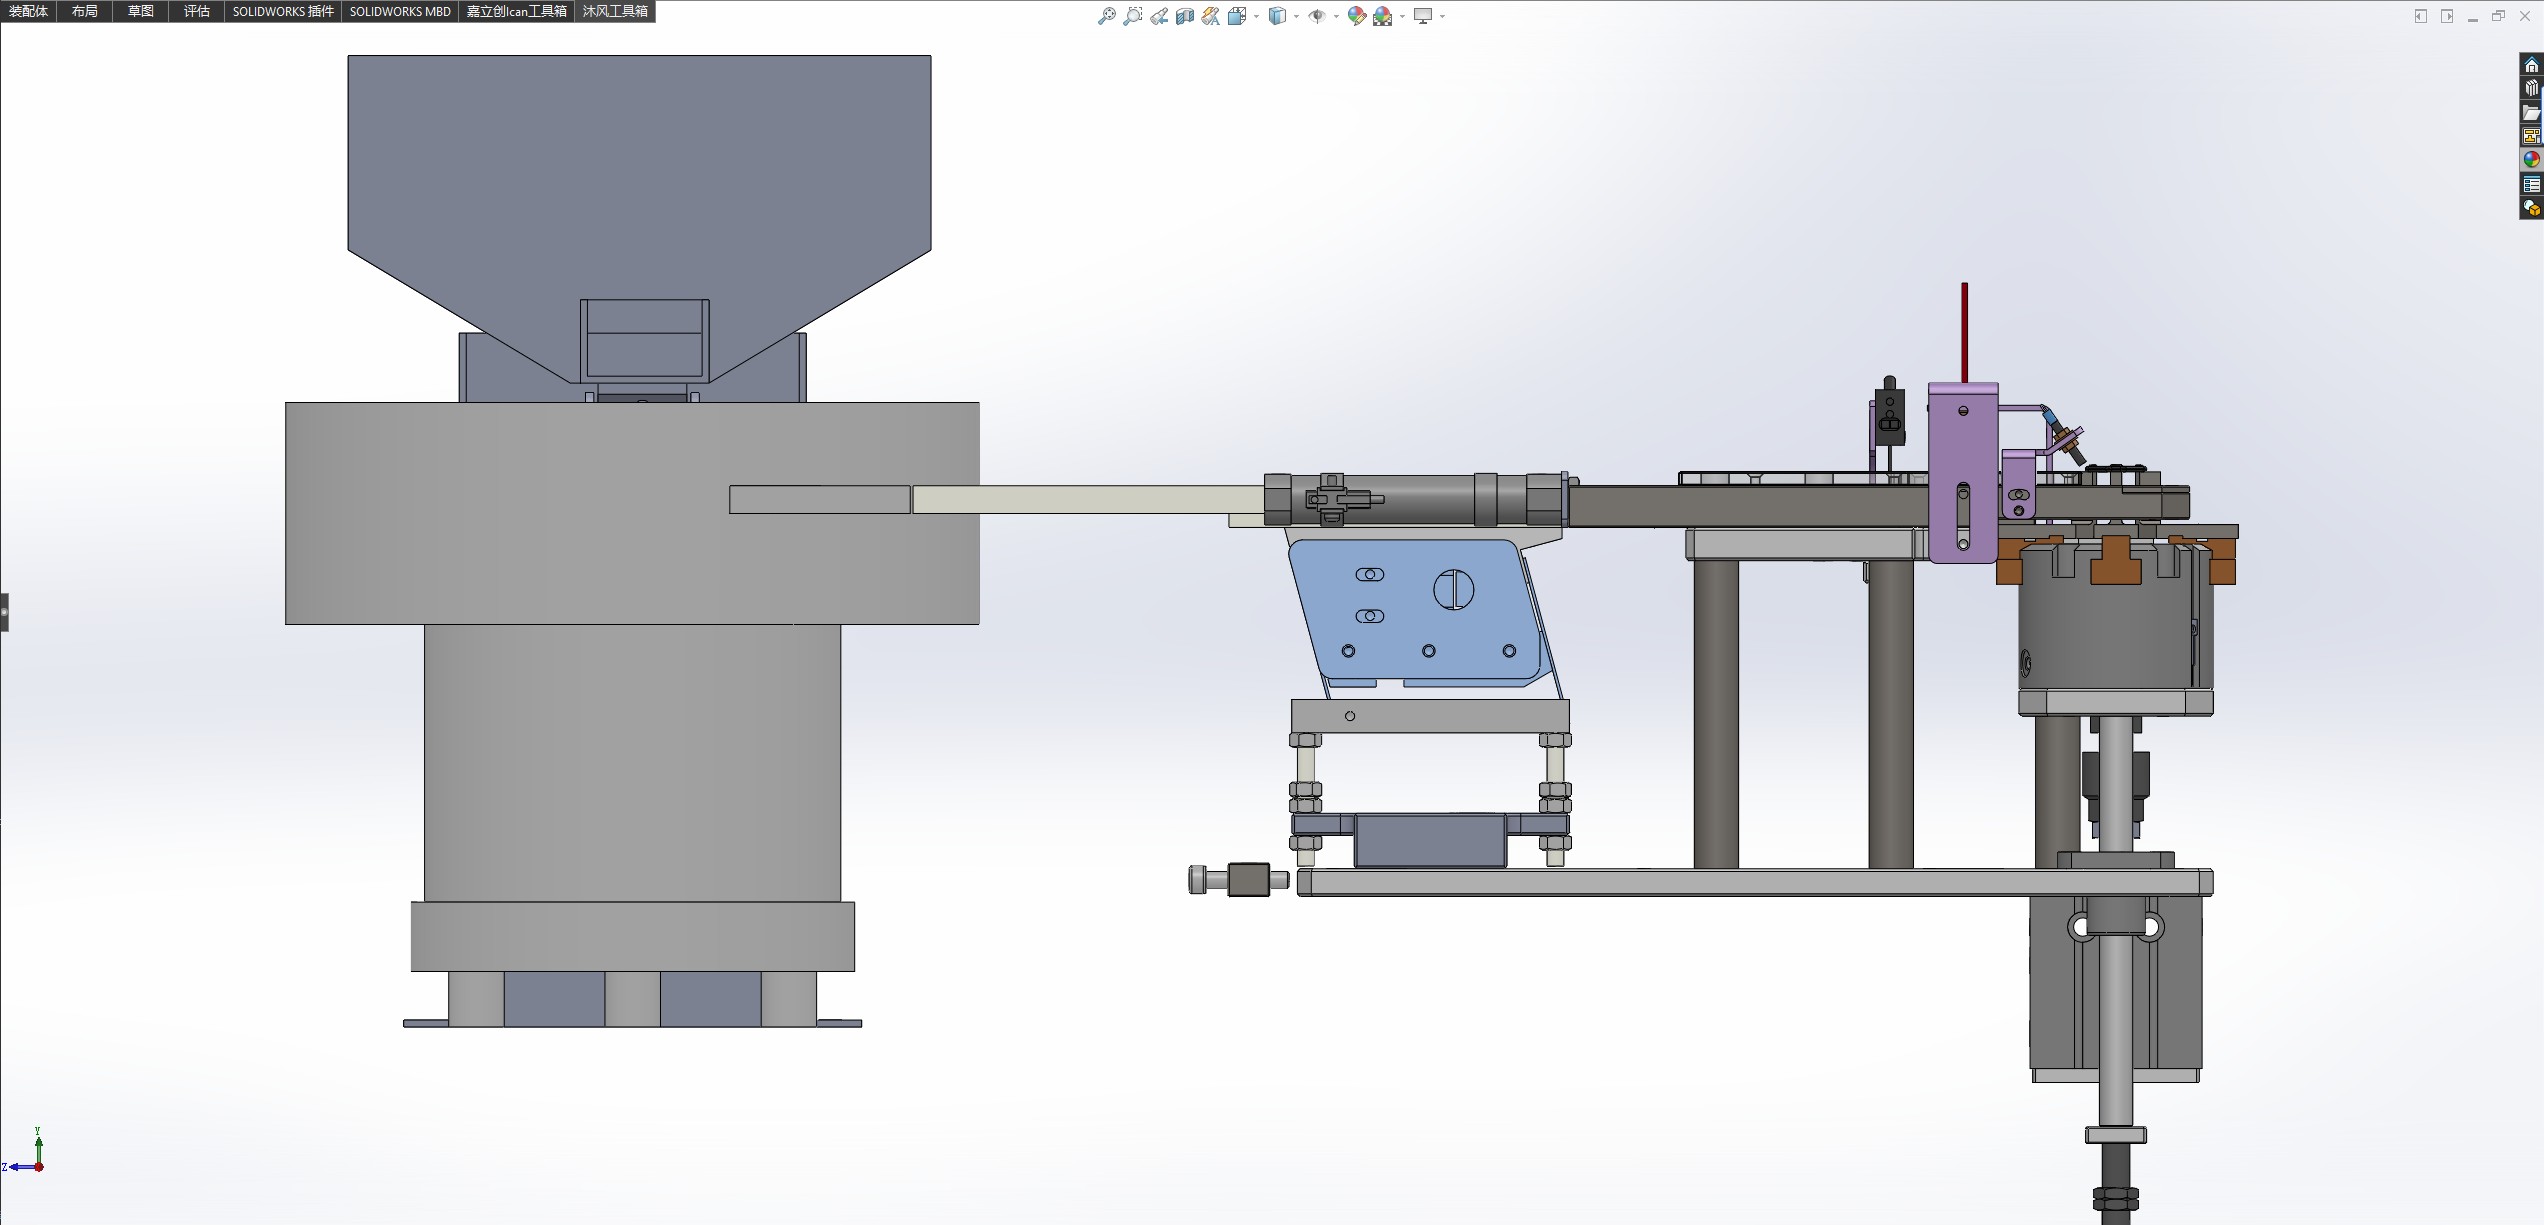Expand the Hide/Show Items dropdown arrow
The height and width of the screenshot is (1225, 2544).
1336,16
